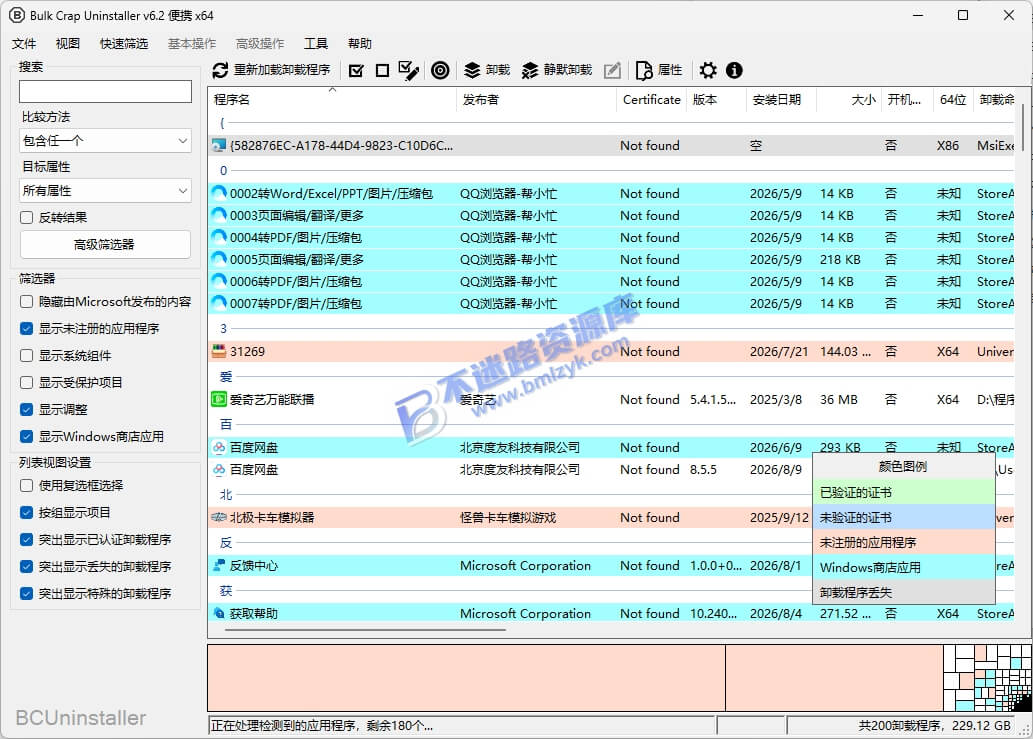Image resolution: width=1033 pixels, height=739 pixels.
Task: Open the 高级操作 menu
Action: [260, 43]
